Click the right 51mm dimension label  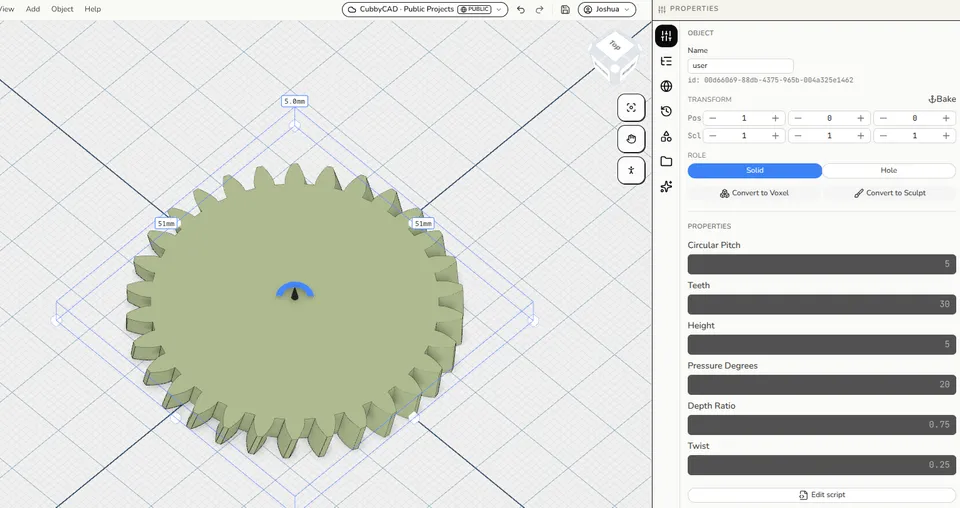423,223
